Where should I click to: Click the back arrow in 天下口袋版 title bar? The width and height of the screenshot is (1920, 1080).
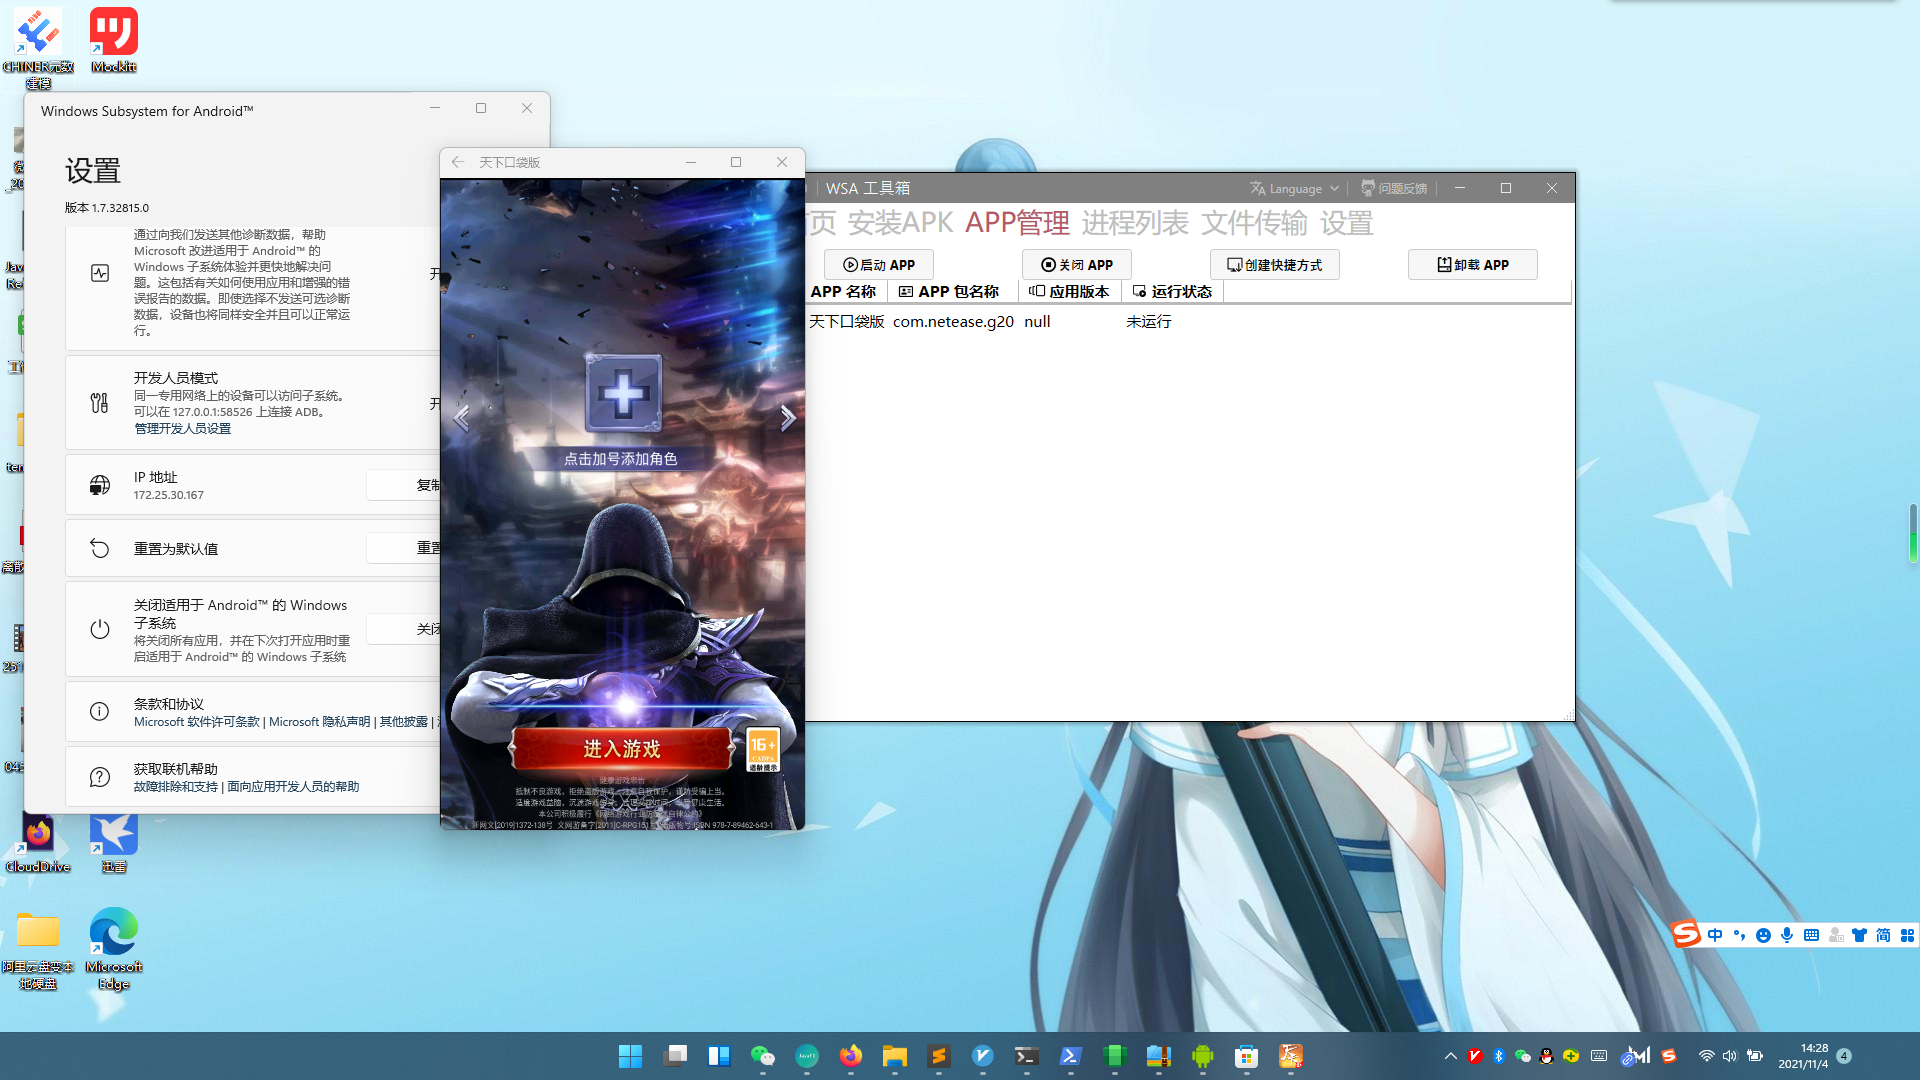(458, 162)
